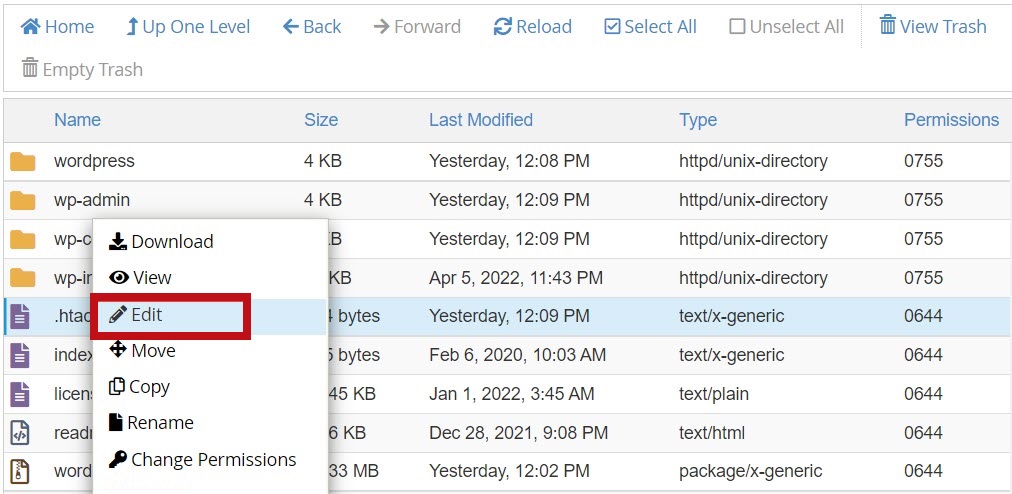Sort by Last Modified column header

480,120
